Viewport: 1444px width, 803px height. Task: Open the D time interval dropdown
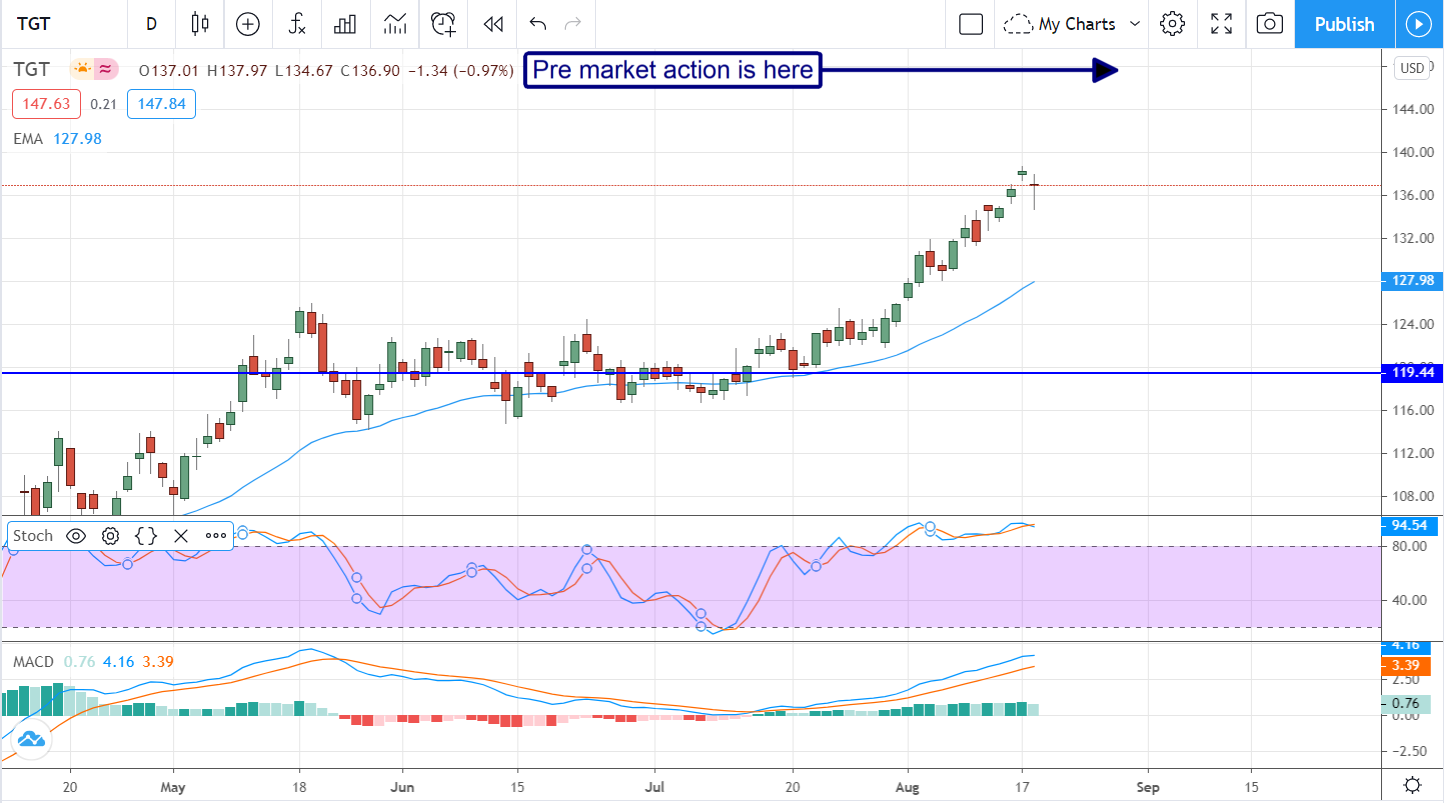[151, 24]
